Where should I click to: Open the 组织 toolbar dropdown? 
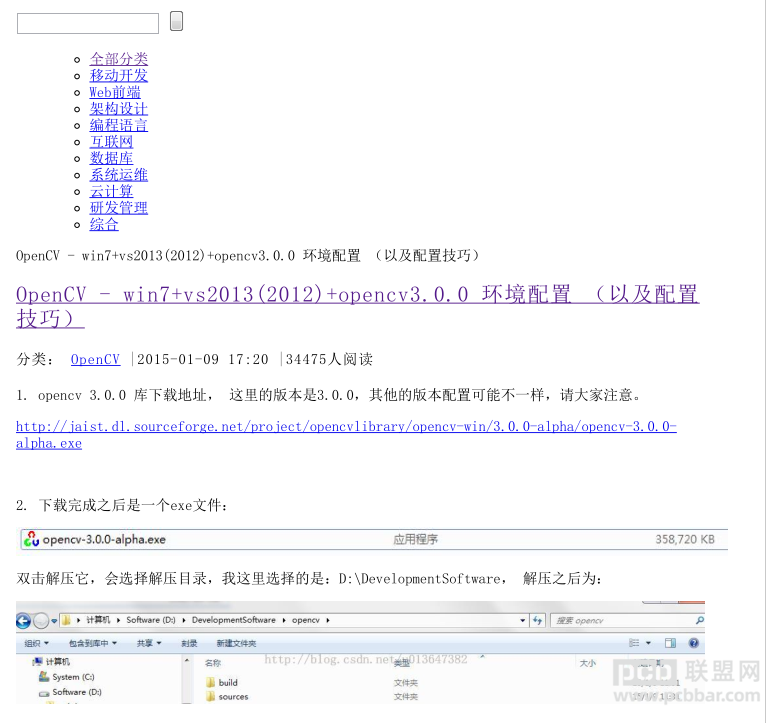coord(37,643)
